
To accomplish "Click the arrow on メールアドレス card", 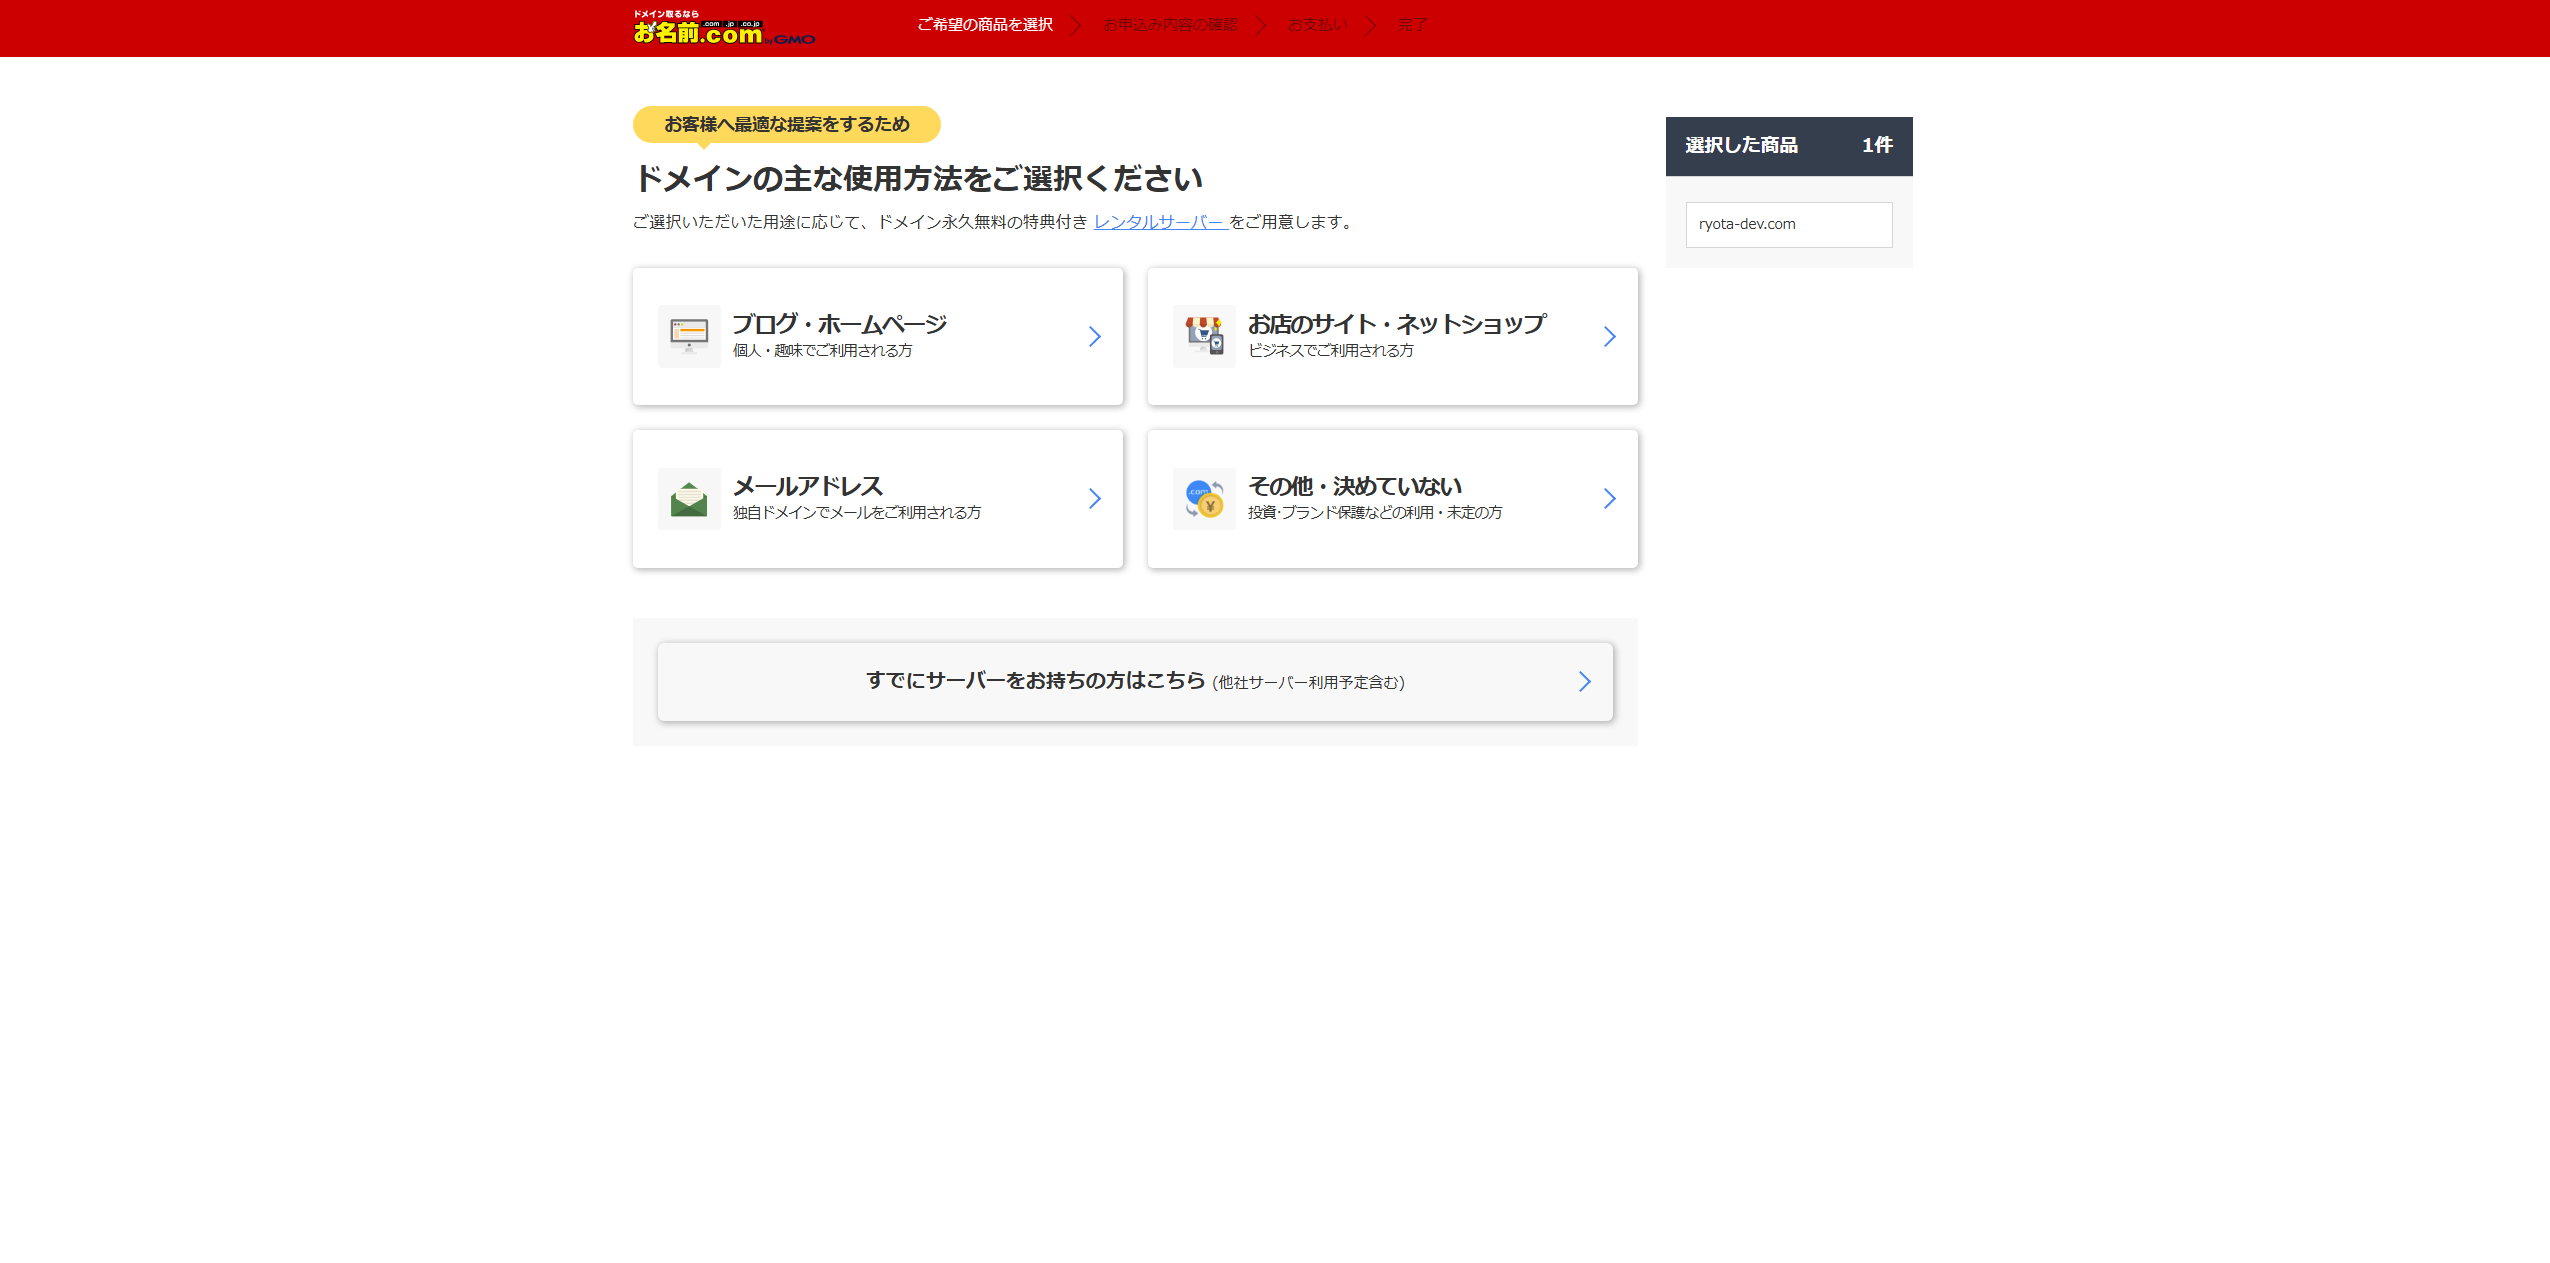I will pyautogui.click(x=1094, y=498).
